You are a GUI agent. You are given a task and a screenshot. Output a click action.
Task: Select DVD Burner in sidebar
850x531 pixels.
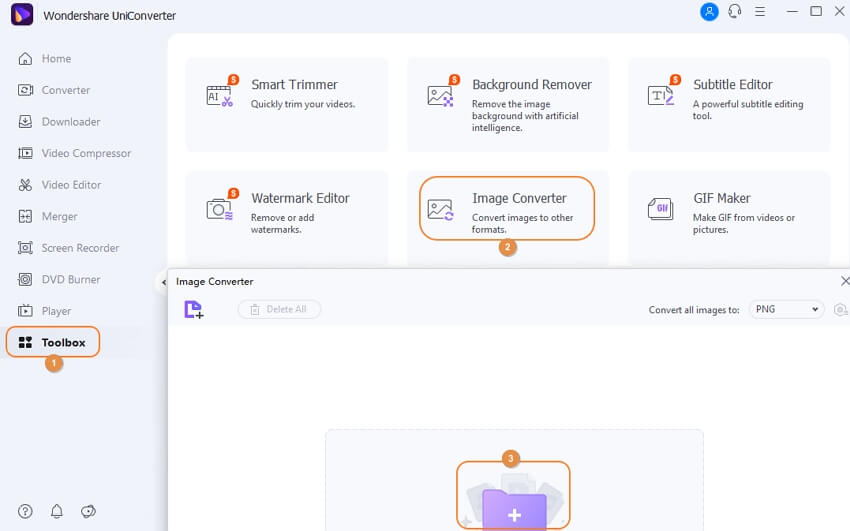click(59, 280)
